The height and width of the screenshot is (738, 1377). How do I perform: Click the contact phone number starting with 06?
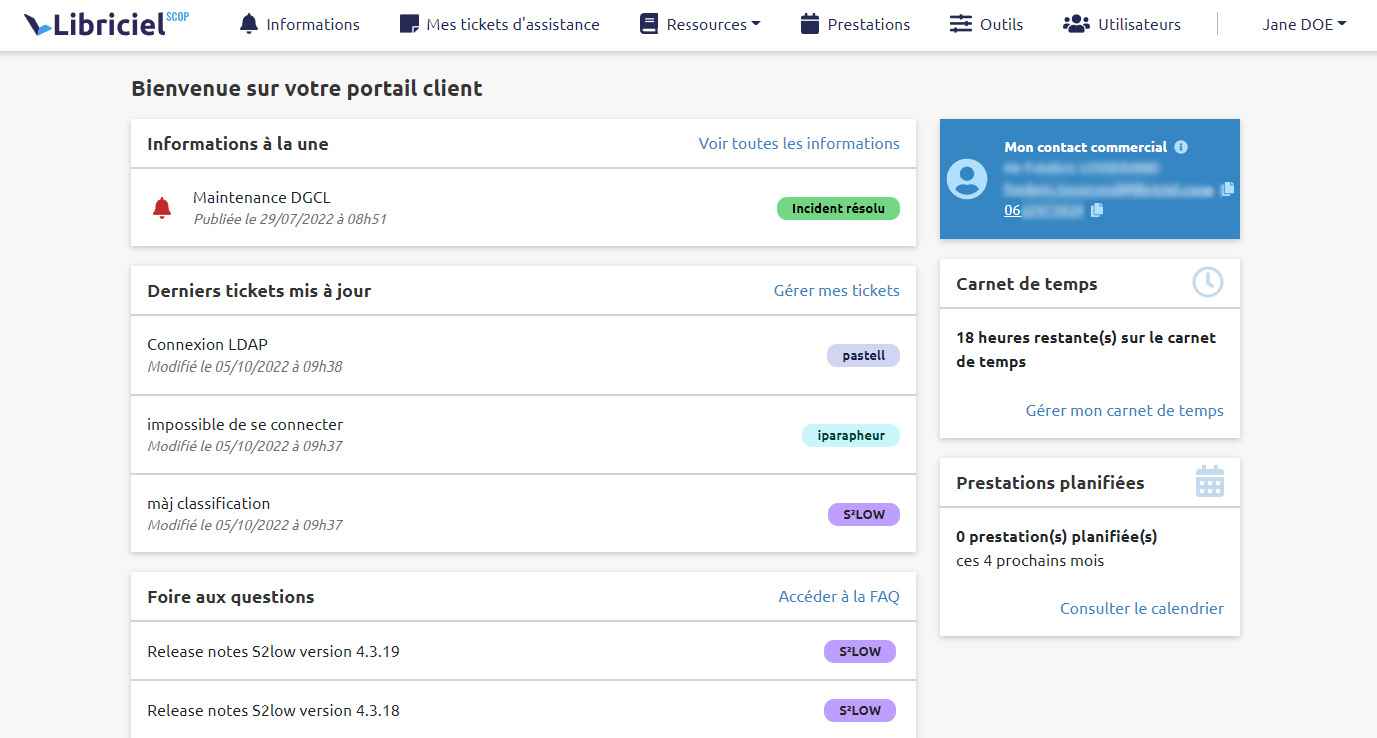(1044, 210)
